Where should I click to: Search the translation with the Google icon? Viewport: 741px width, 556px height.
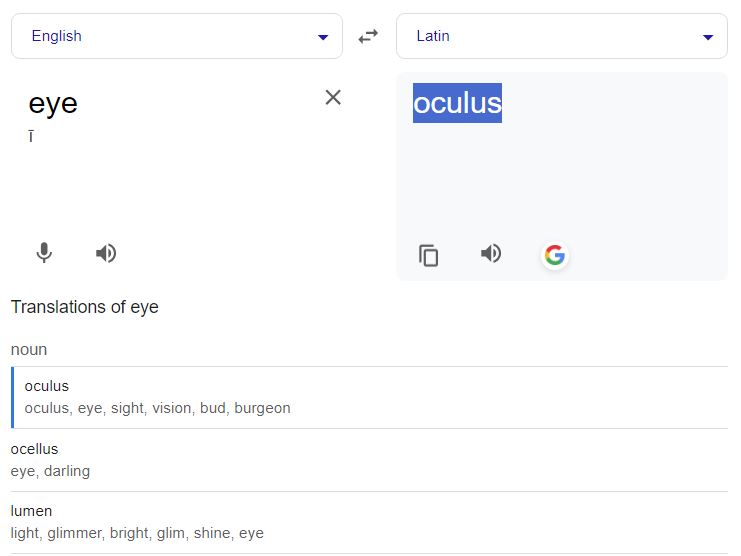(554, 255)
